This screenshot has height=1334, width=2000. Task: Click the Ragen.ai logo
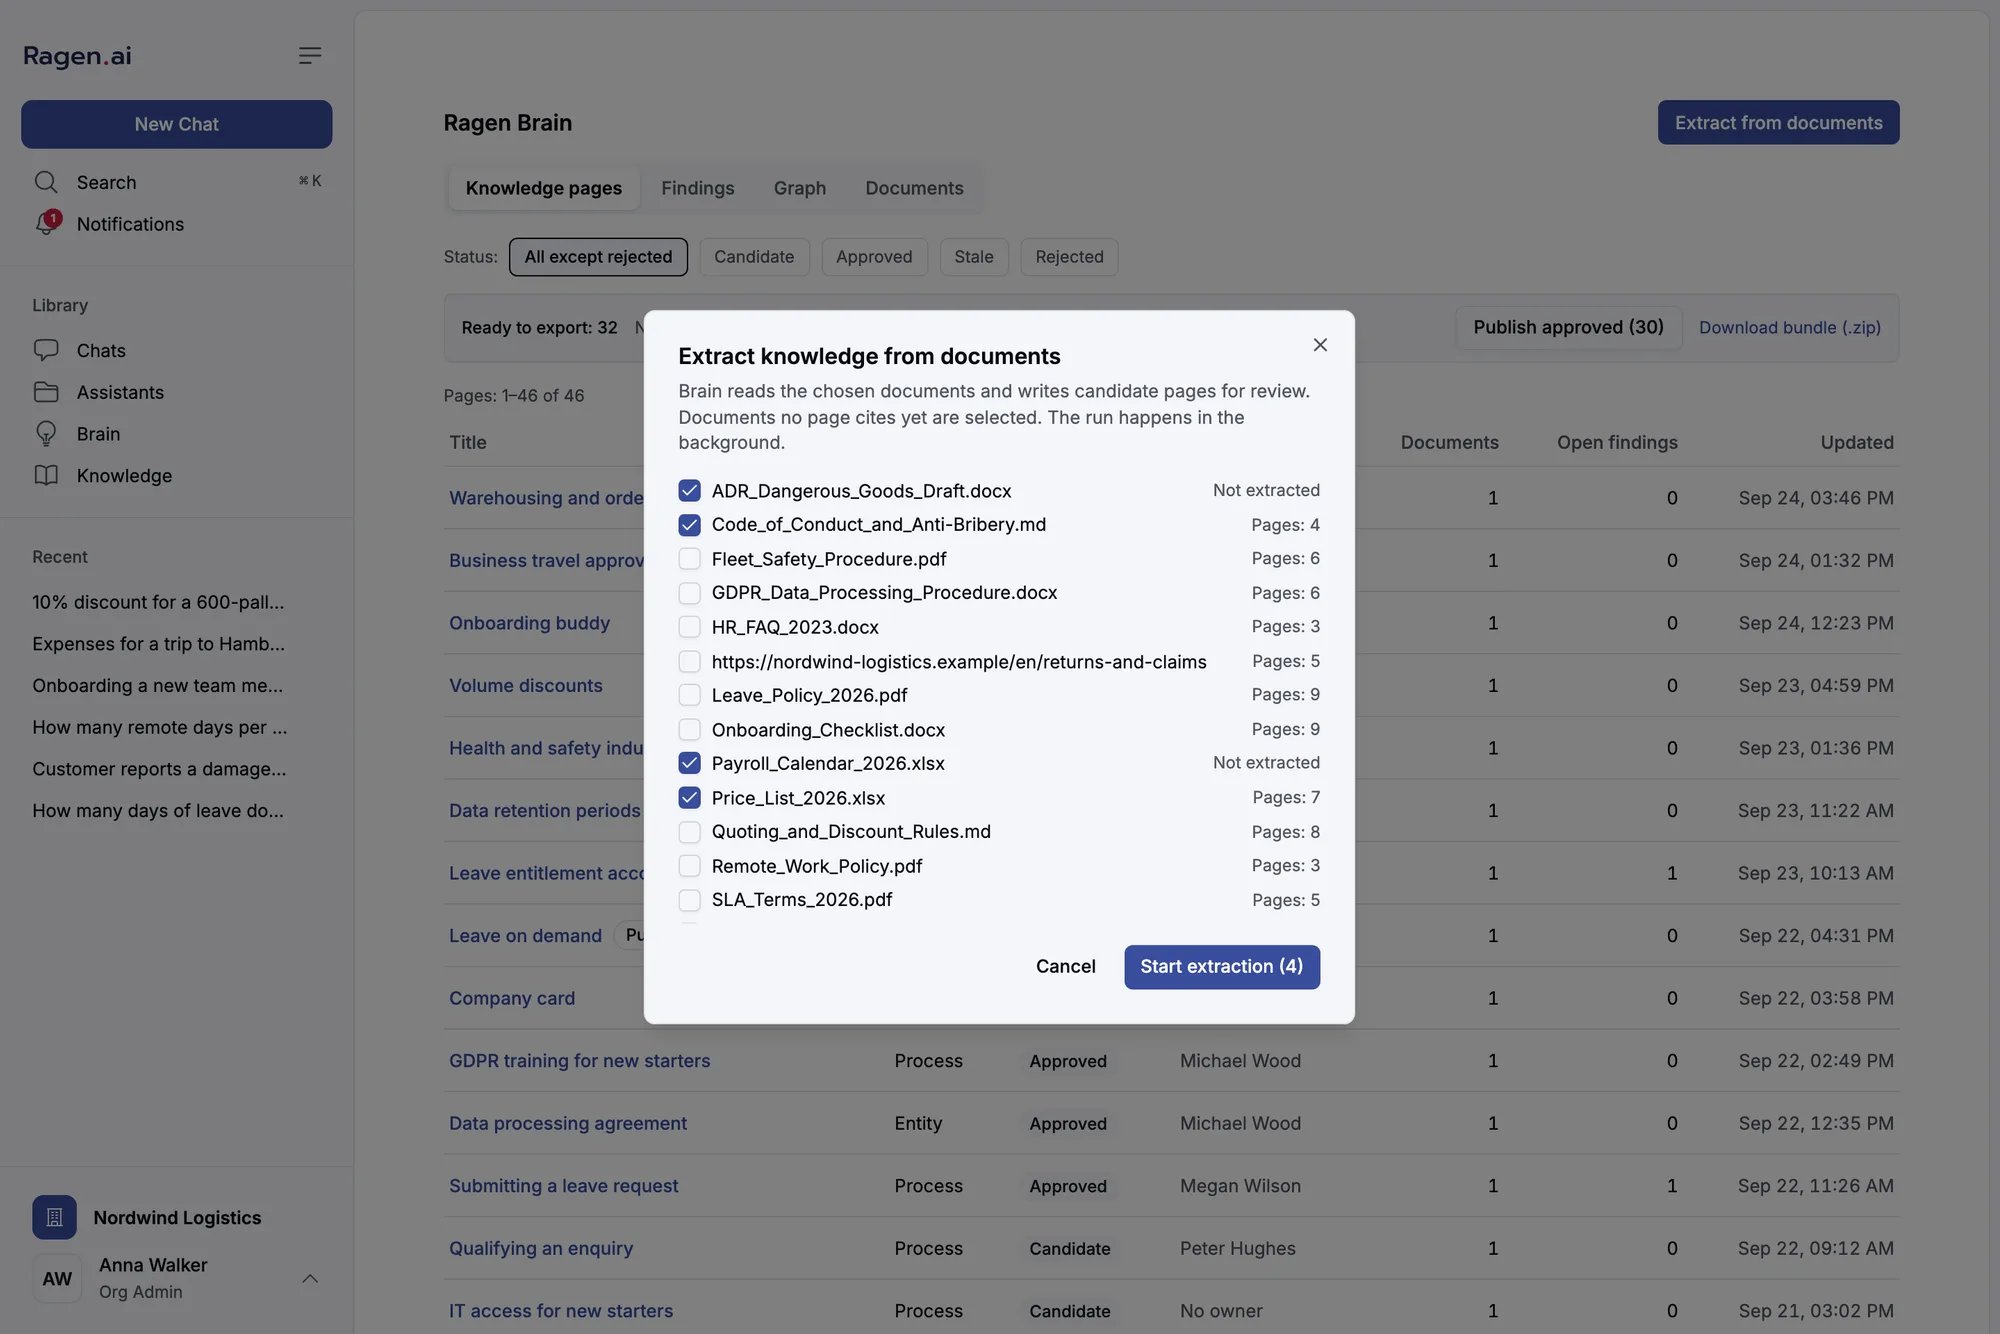click(x=77, y=56)
